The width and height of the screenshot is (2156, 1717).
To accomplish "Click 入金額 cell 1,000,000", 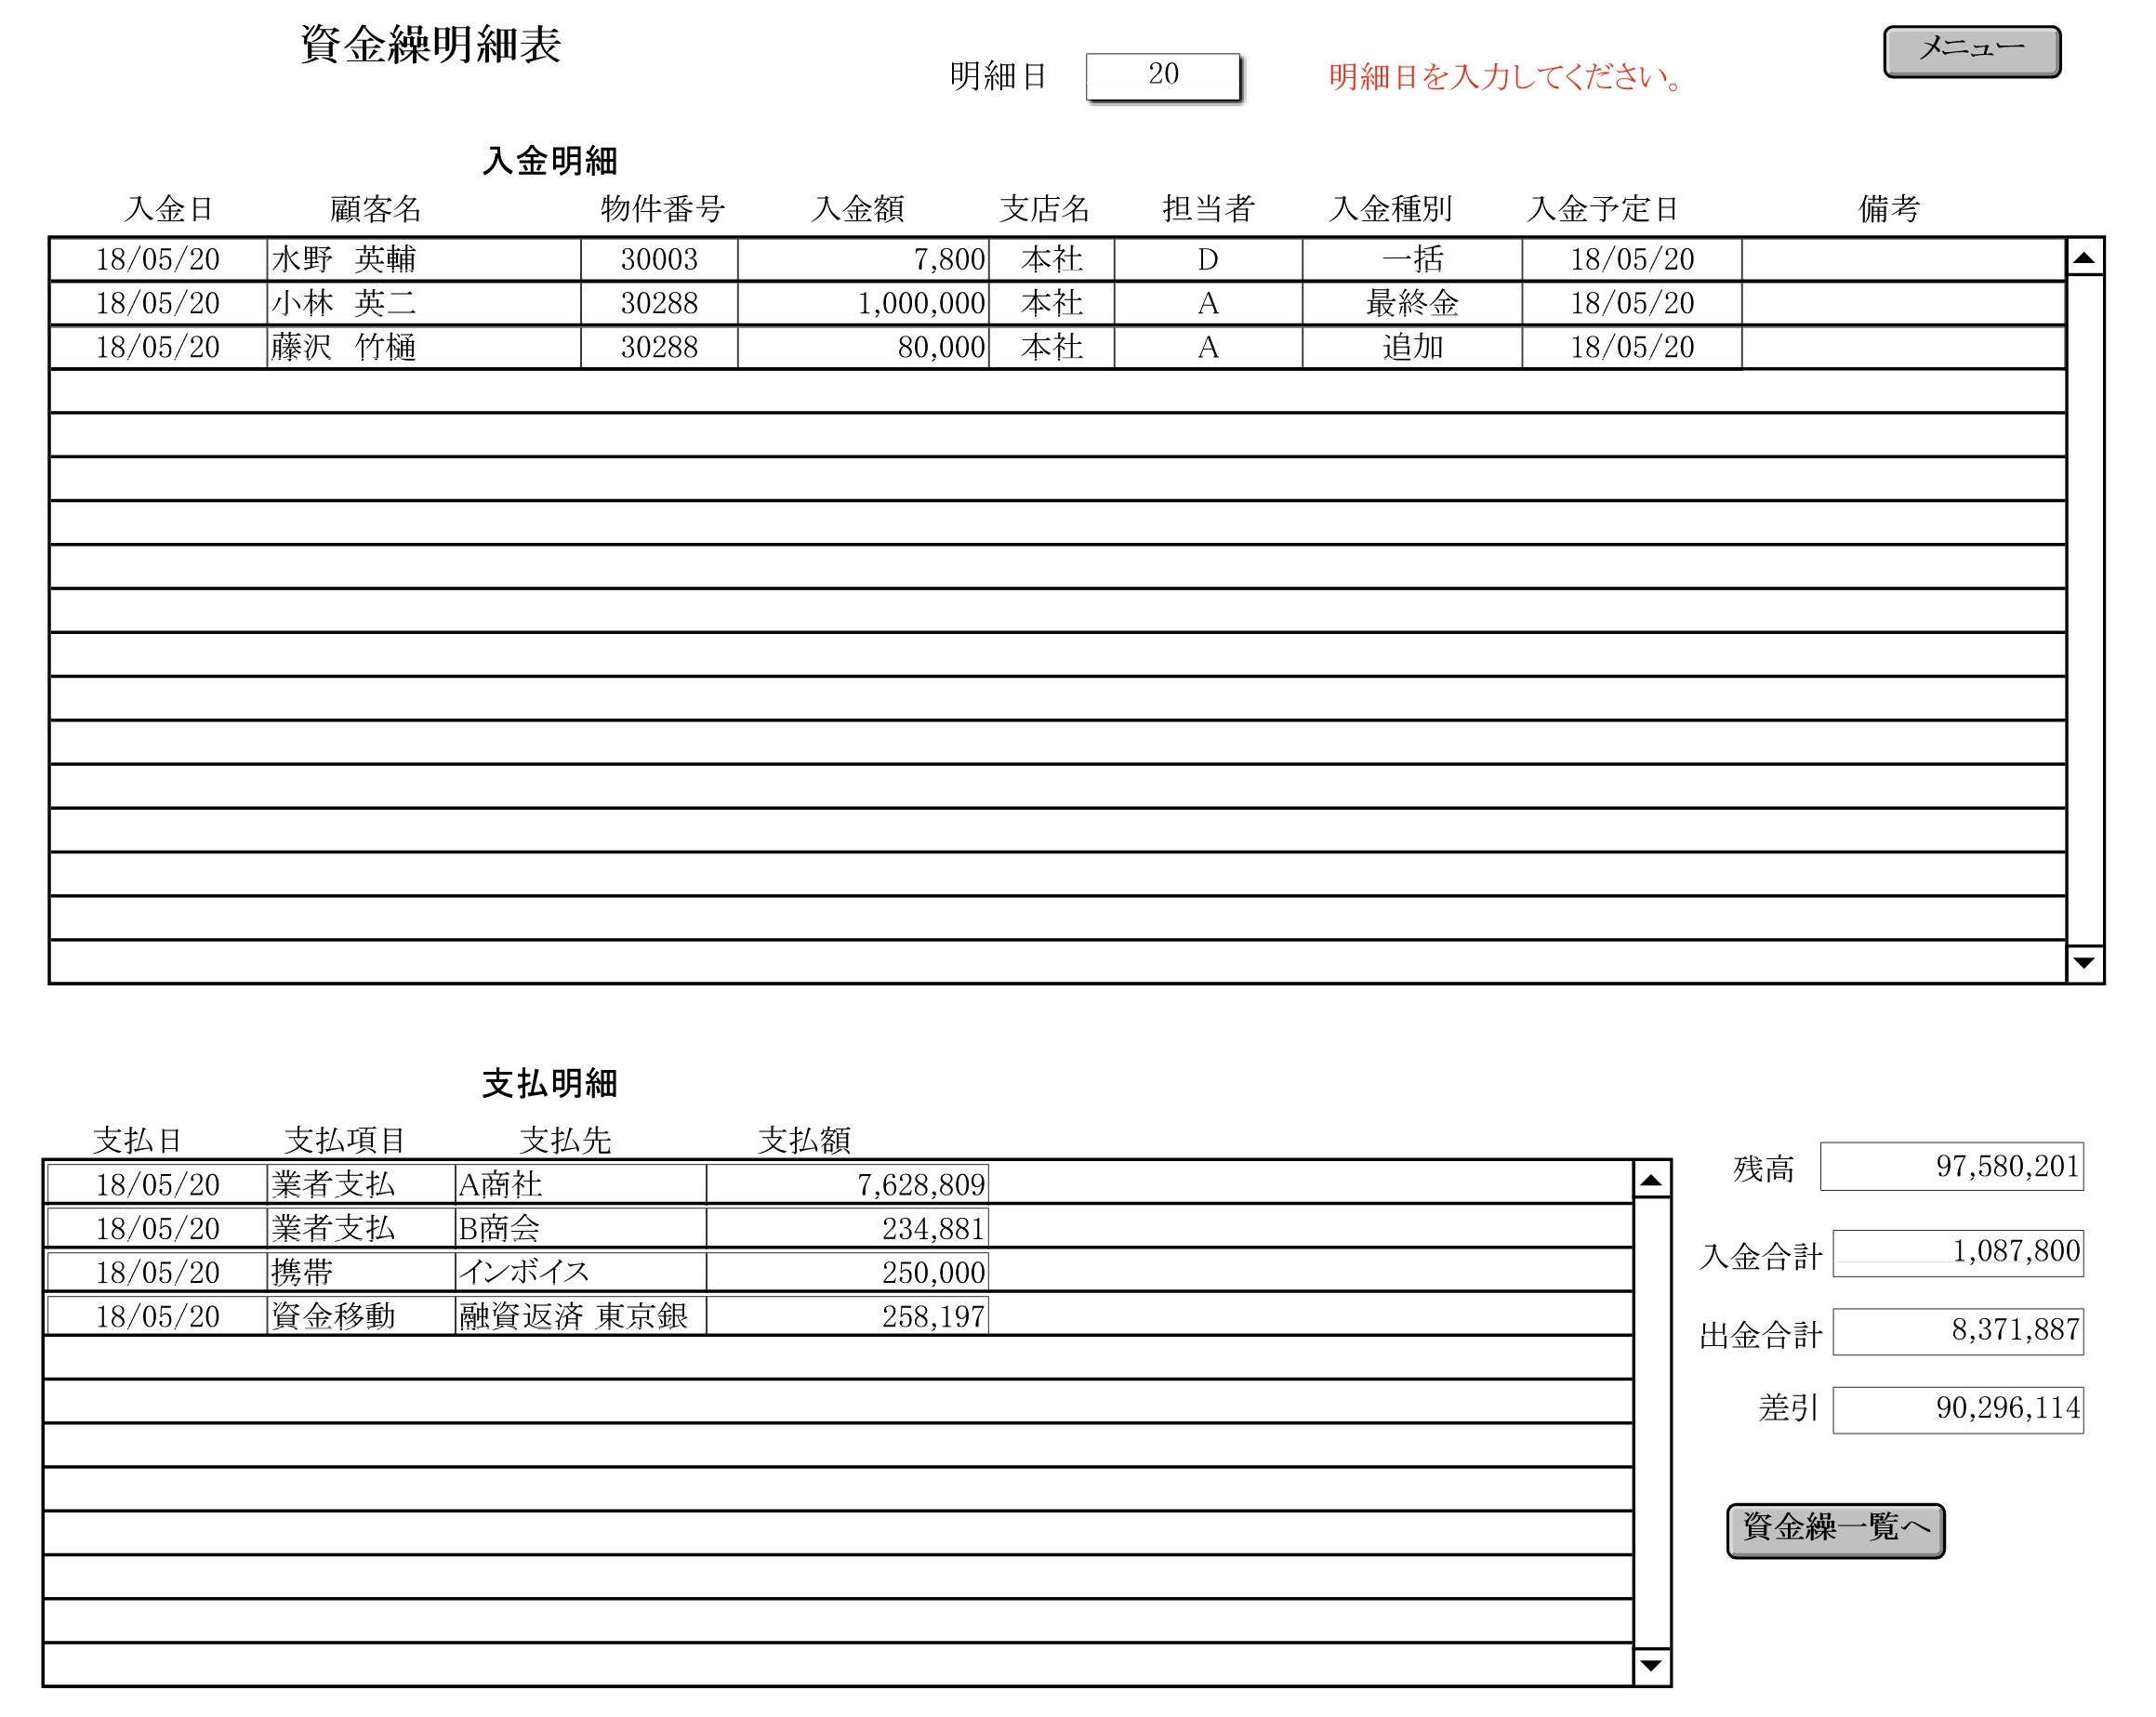I will click(863, 303).
